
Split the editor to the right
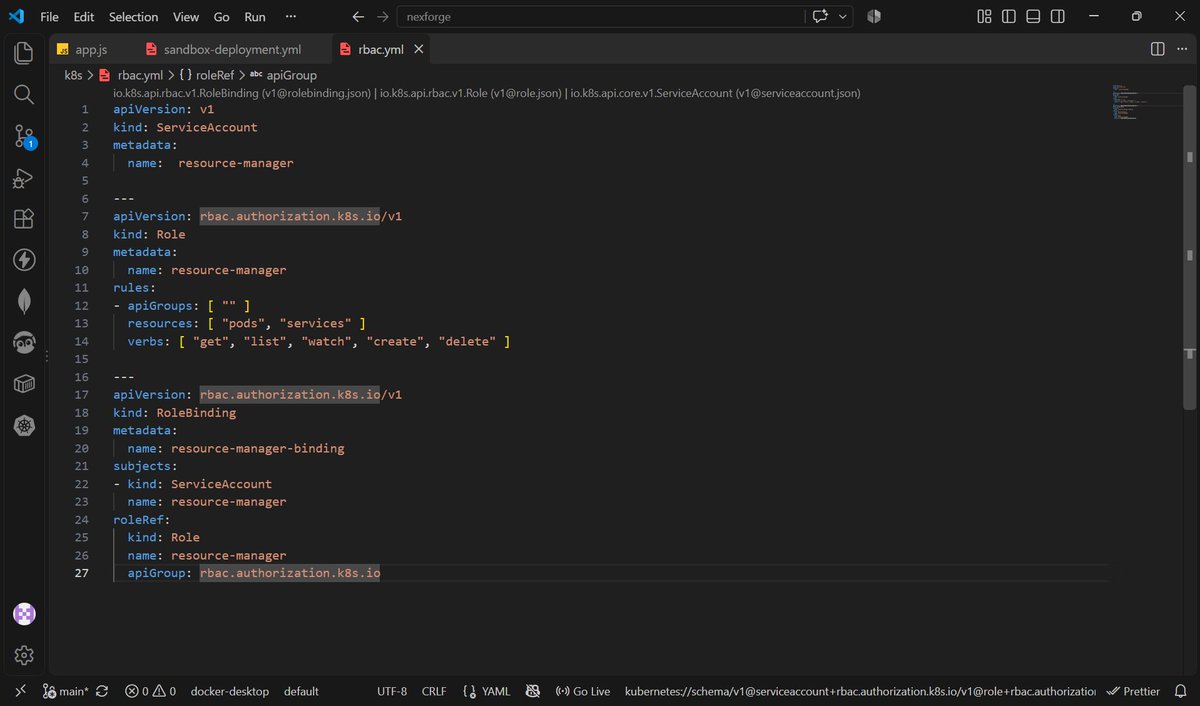(1157, 49)
